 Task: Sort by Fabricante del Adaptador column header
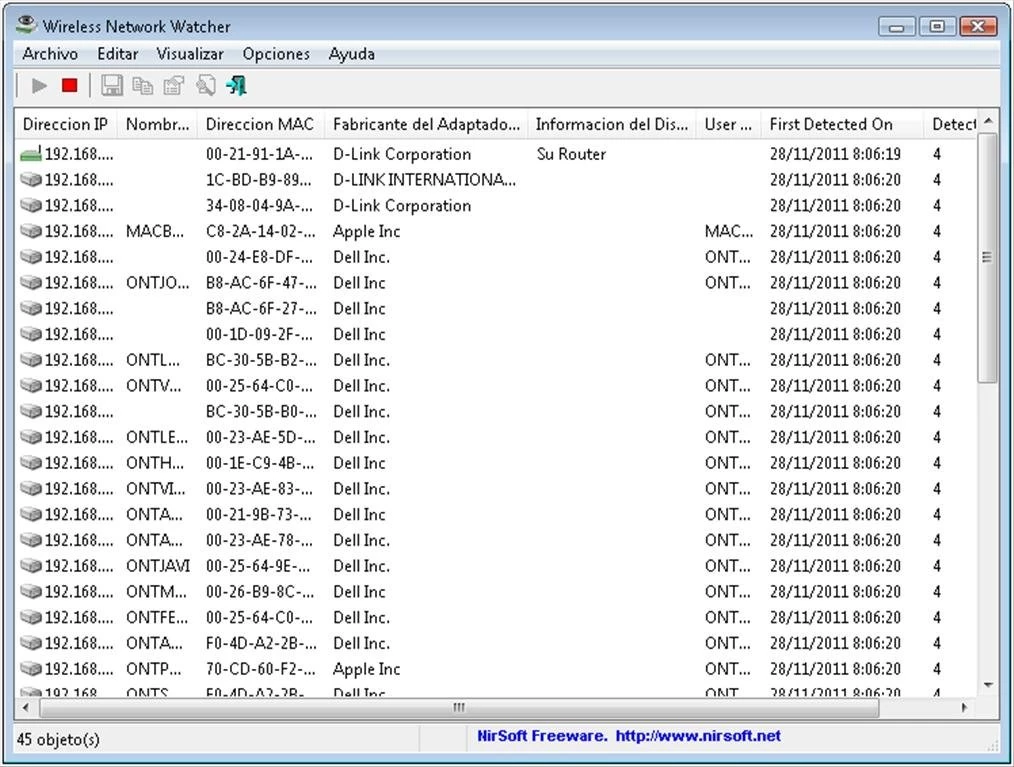426,125
